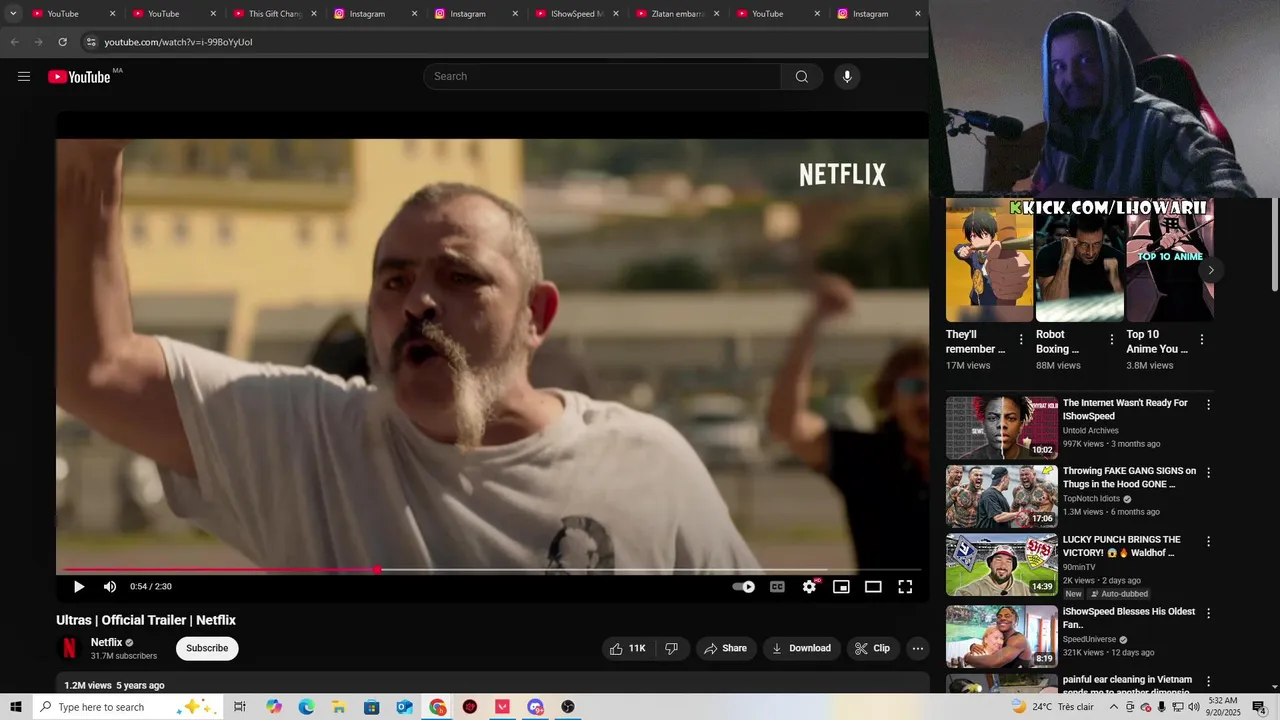The width and height of the screenshot is (1280, 720).
Task: Open the player settings gear
Action: pos(809,587)
